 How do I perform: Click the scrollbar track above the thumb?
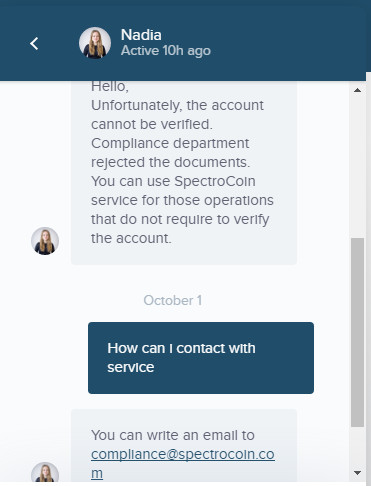click(x=357, y=167)
